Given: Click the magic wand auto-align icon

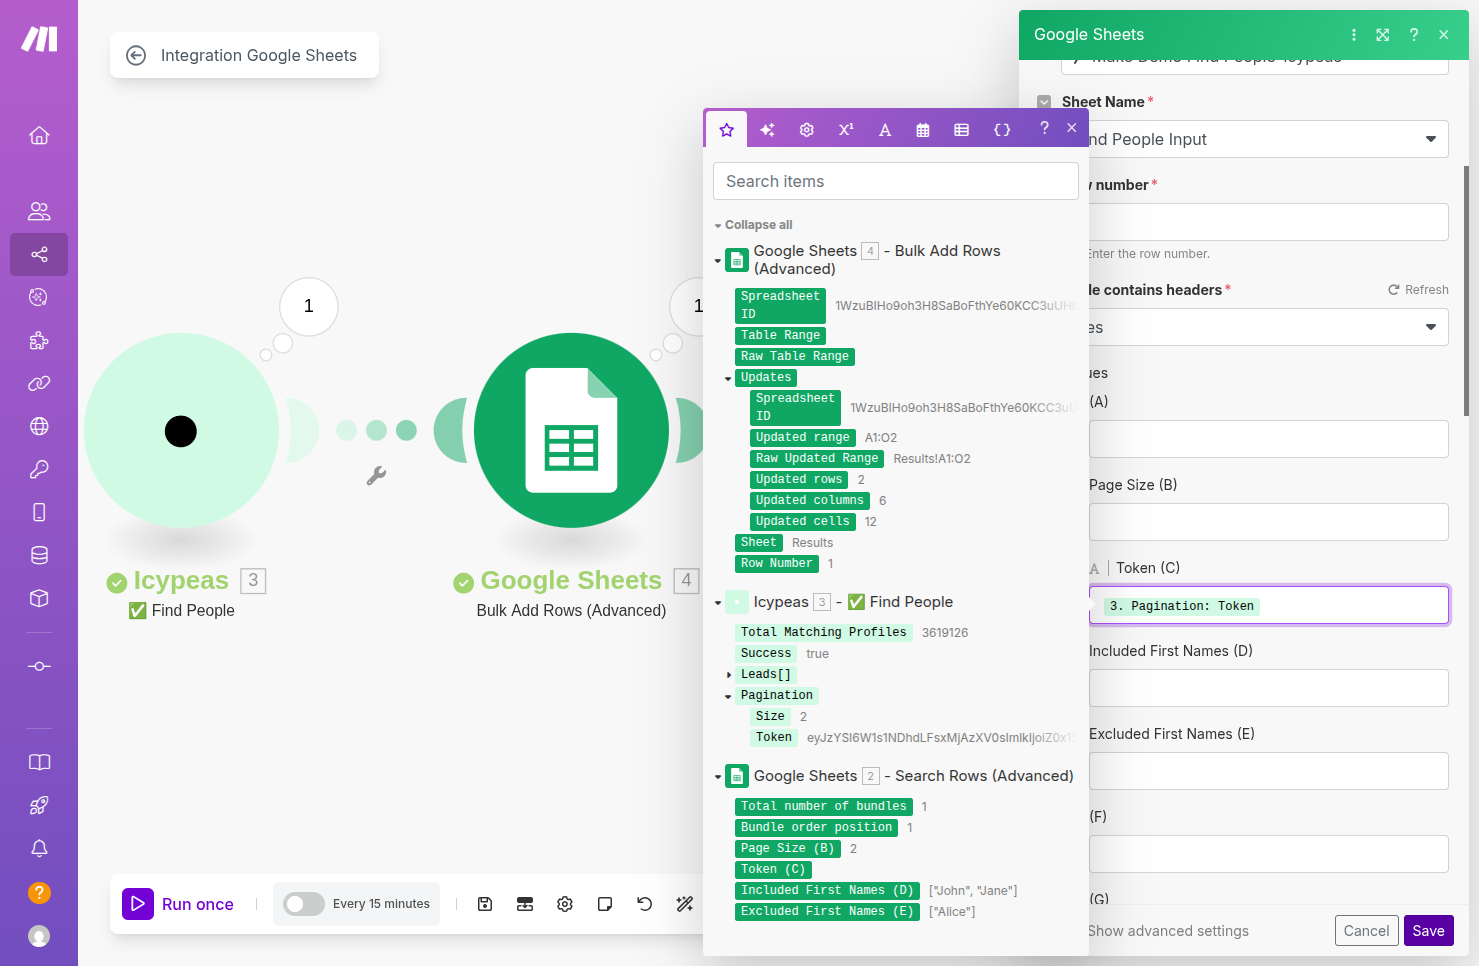Looking at the screenshot, I should tap(685, 904).
